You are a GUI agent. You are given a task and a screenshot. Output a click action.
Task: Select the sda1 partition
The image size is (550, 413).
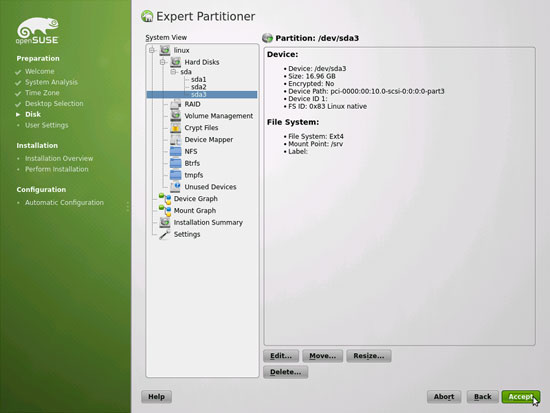pyautogui.click(x=199, y=79)
